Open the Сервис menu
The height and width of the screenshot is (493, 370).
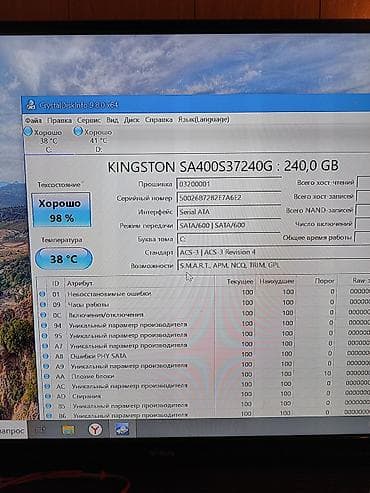point(89,120)
